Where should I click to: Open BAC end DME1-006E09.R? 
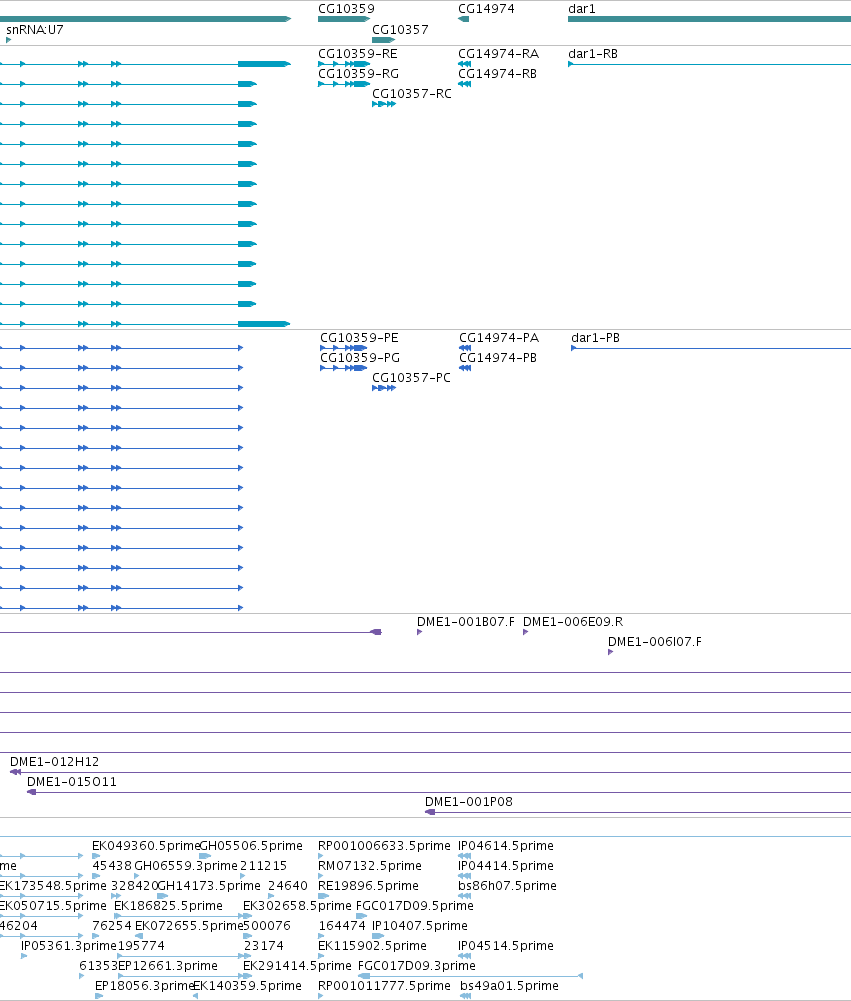click(573, 622)
